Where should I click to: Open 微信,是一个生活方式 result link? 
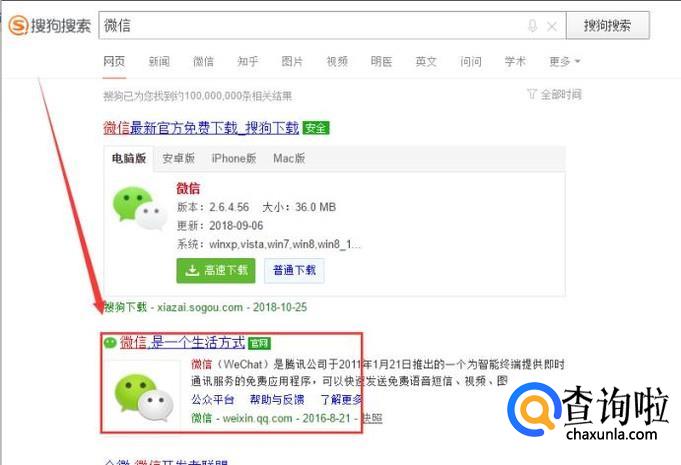click(182, 343)
